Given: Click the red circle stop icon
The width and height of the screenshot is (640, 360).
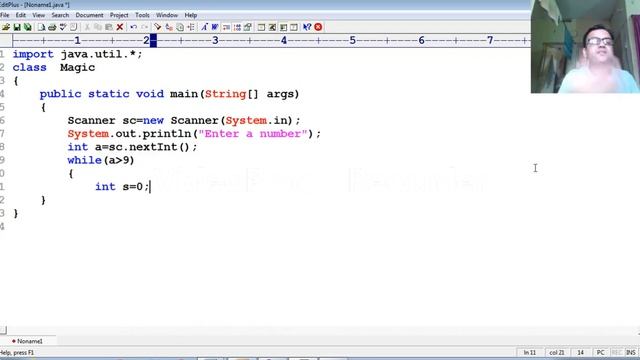Looking at the screenshot, I should pos(318,27).
